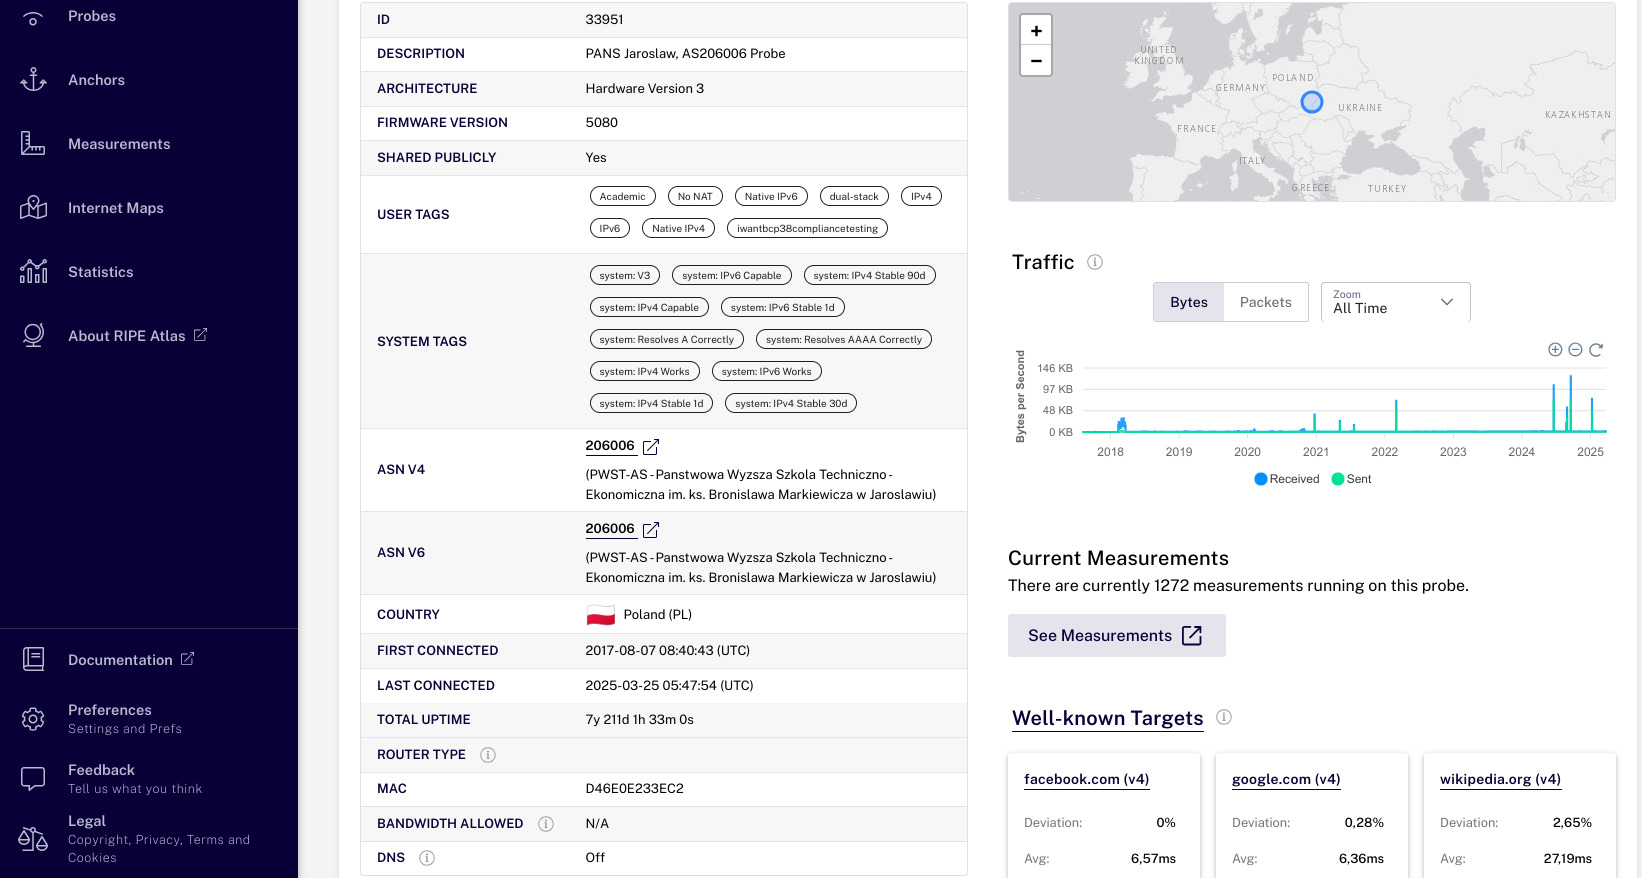Click the Router Type info icon

click(488, 755)
